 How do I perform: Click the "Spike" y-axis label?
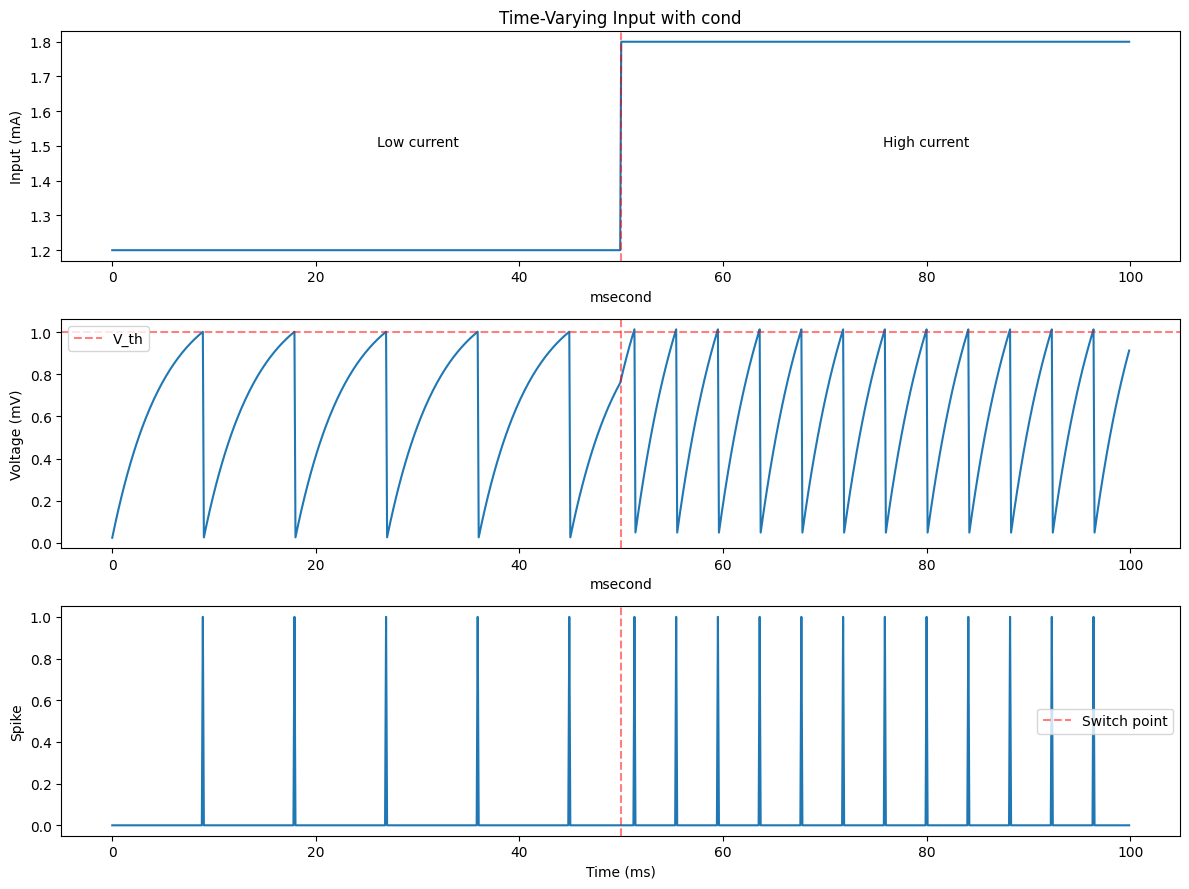pyautogui.click(x=15, y=723)
